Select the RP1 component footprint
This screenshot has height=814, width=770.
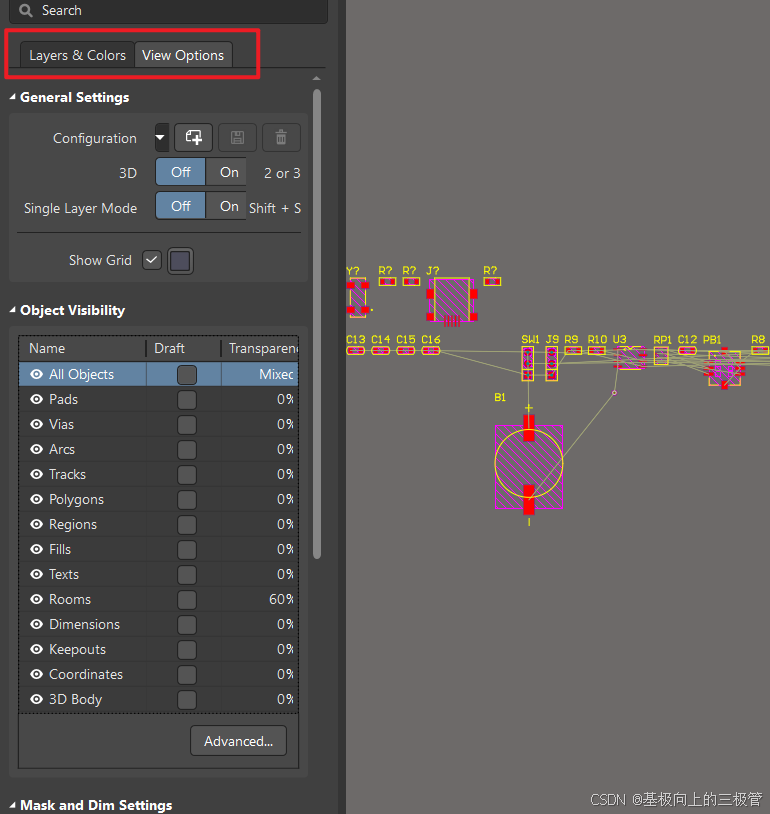pyautogui.click(x=661, y=356)
